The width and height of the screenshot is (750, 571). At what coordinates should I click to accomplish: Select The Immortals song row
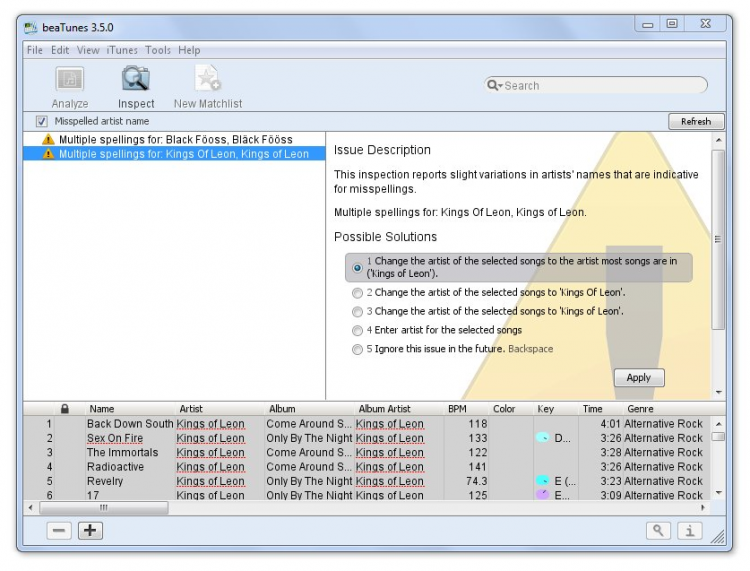point(367,452)
